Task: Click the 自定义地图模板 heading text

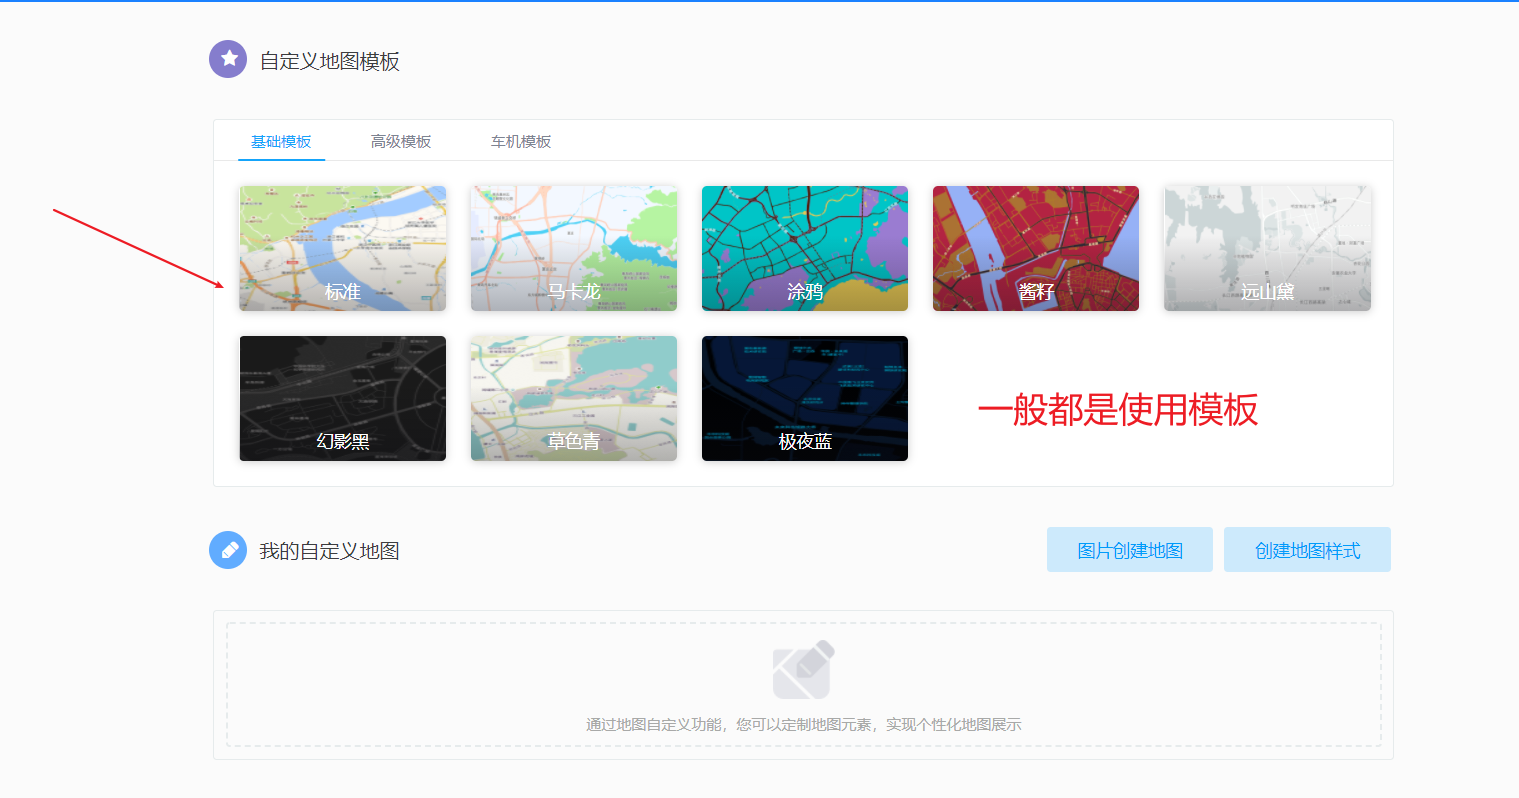Action: click(x=330, y=61)
